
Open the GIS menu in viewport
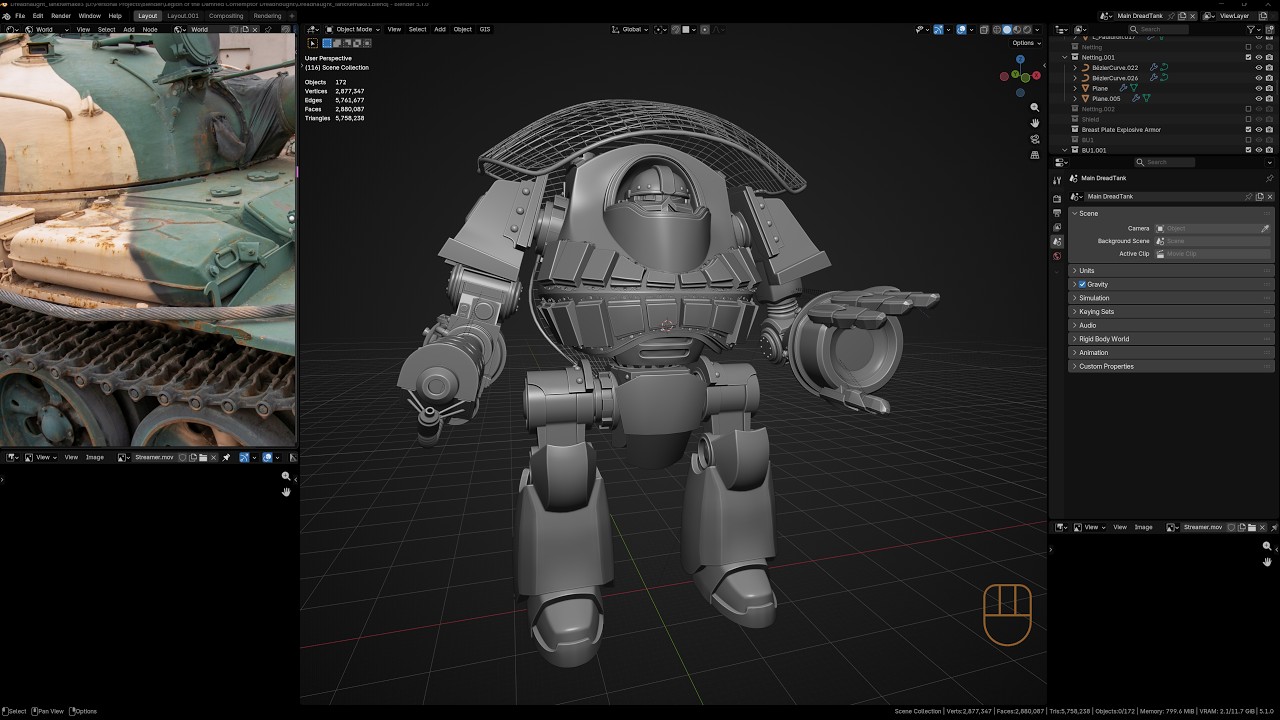click(x=485, y=29)
